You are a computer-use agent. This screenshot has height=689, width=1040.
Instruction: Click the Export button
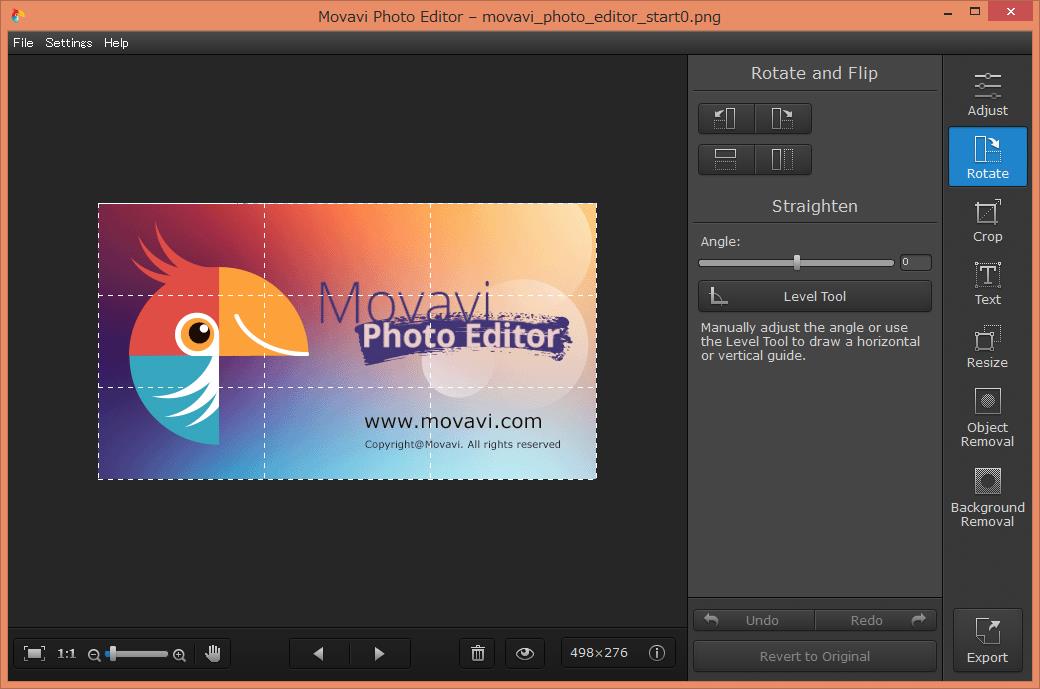point(987,641)
